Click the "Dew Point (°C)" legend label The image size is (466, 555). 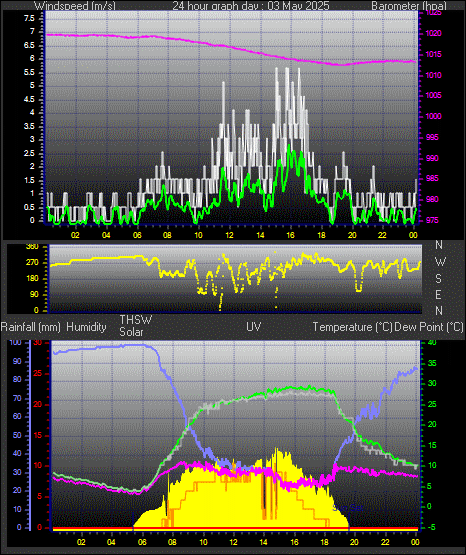[429, 327]
